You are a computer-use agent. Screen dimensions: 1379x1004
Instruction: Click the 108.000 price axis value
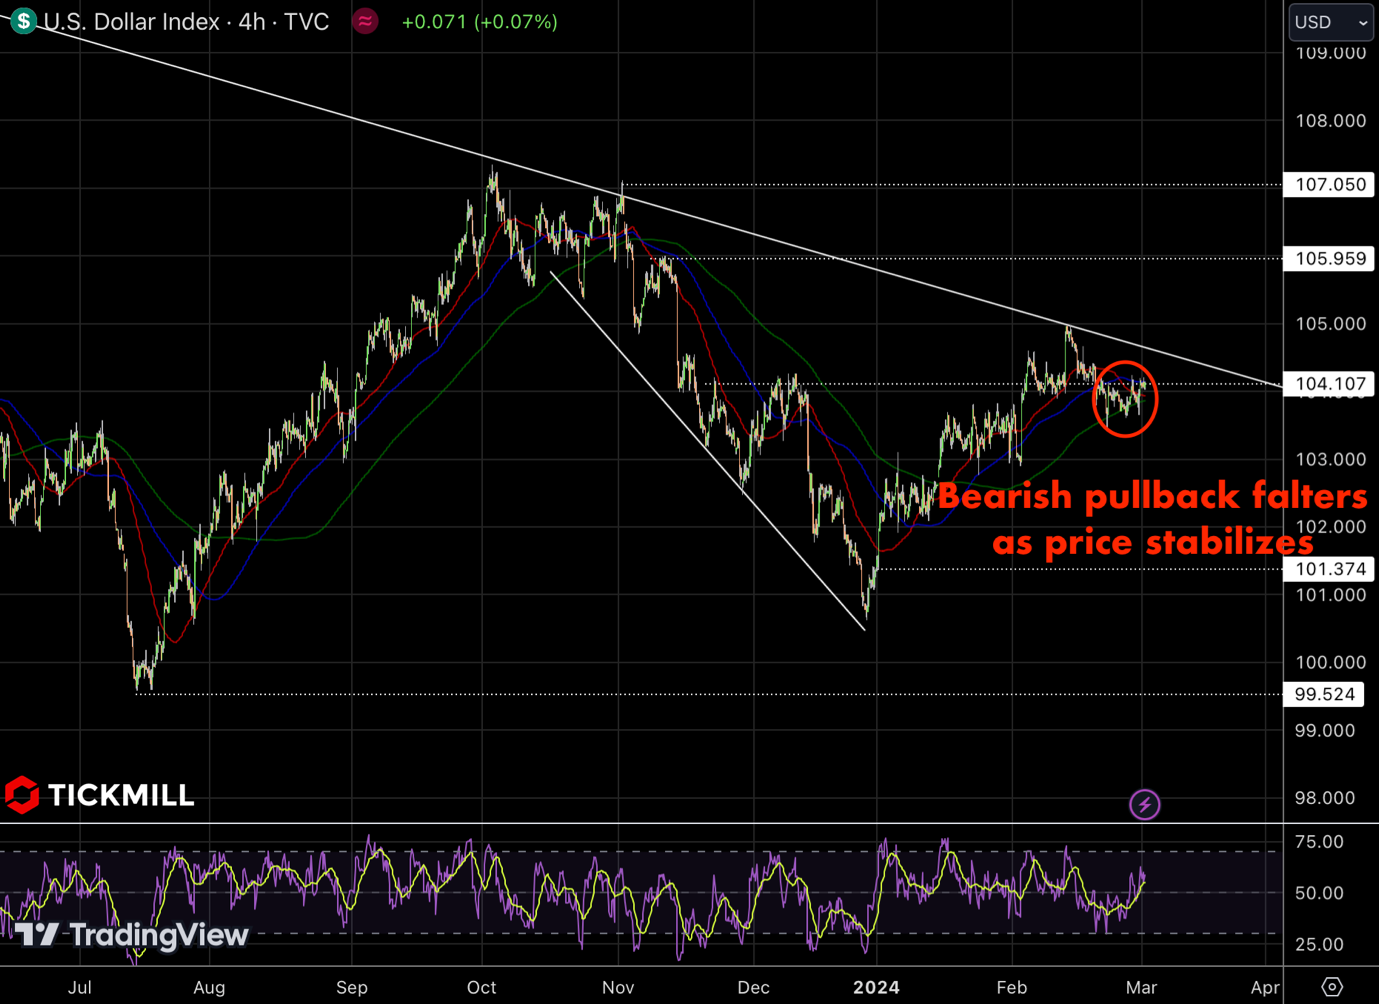[1330, 121]
